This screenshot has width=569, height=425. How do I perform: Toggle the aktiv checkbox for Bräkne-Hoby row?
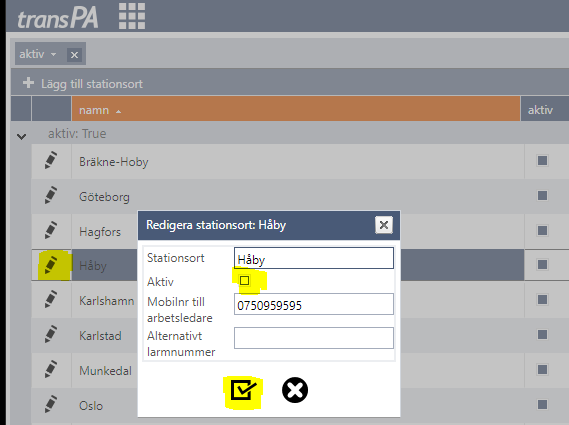pyautogui.click(x=542, y=160)
